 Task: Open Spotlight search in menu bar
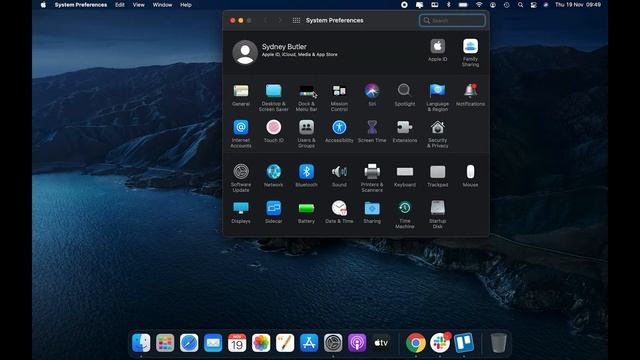520,5
